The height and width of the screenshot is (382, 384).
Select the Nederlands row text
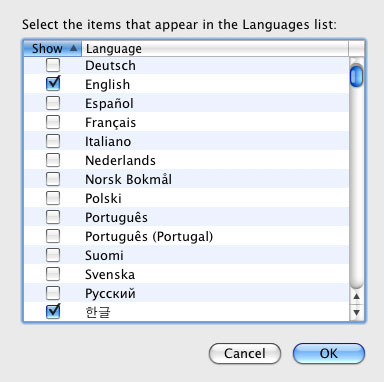[x=120, y=160]
